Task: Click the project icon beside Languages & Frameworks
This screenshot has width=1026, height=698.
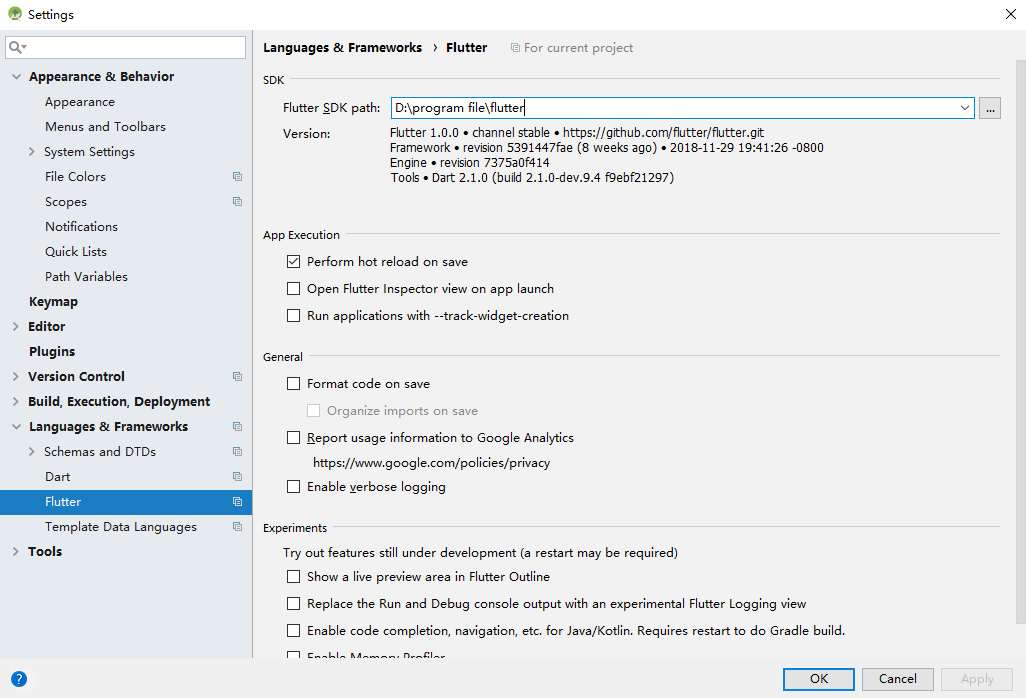Action: 238,427
